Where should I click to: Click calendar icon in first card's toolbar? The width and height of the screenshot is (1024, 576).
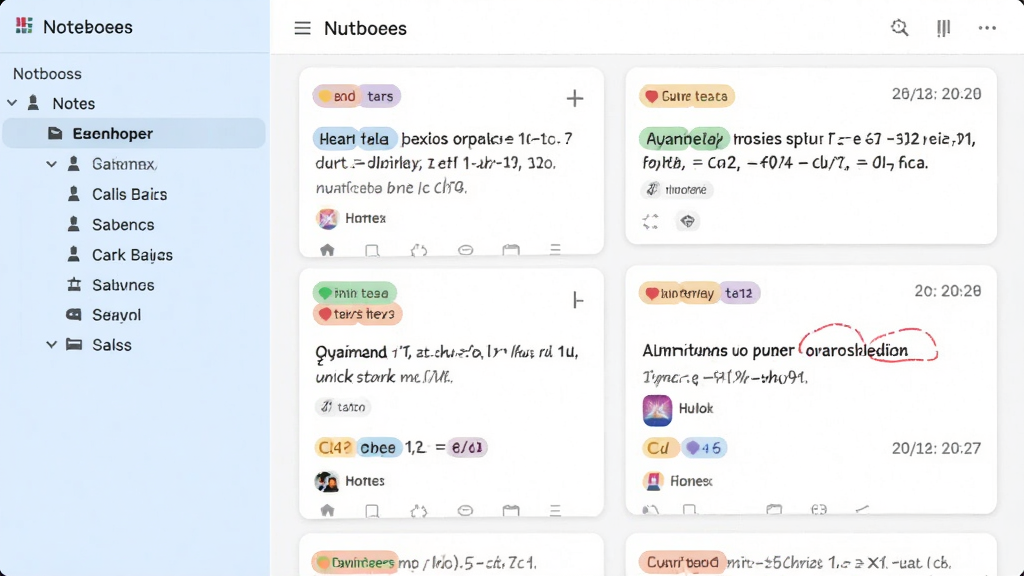click(x=511, y=250)
